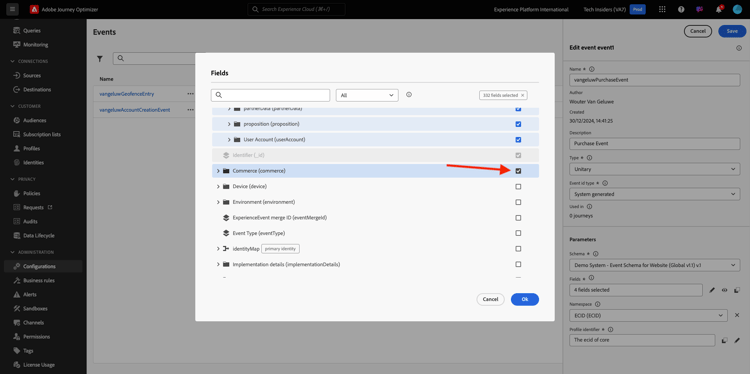Select Configurations in the sidebar
Screen dimensions: 750x374
point(43,266)
